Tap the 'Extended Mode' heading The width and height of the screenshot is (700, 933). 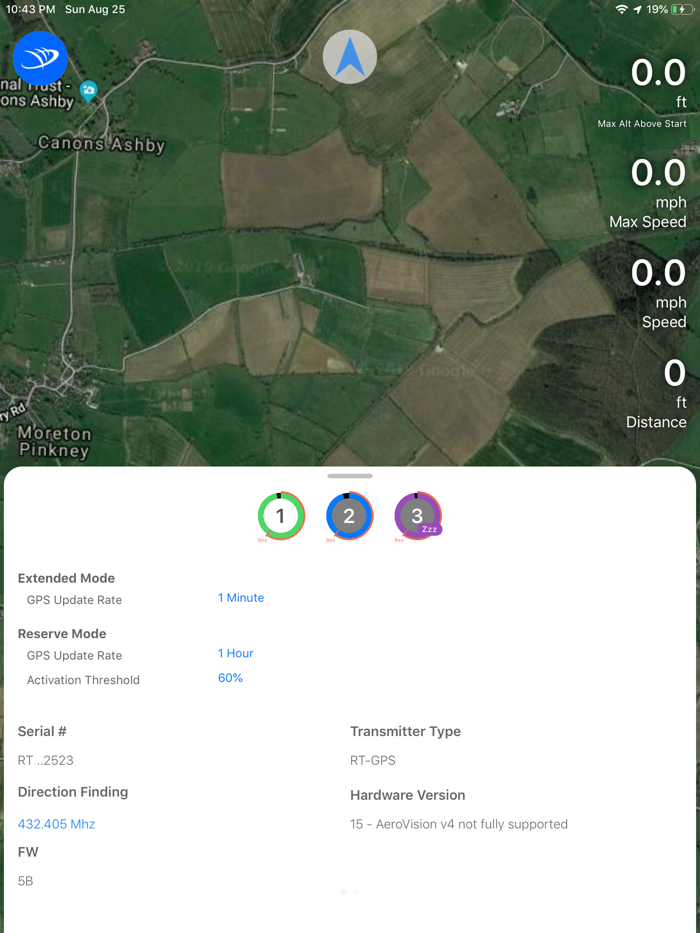coord(66,578)
